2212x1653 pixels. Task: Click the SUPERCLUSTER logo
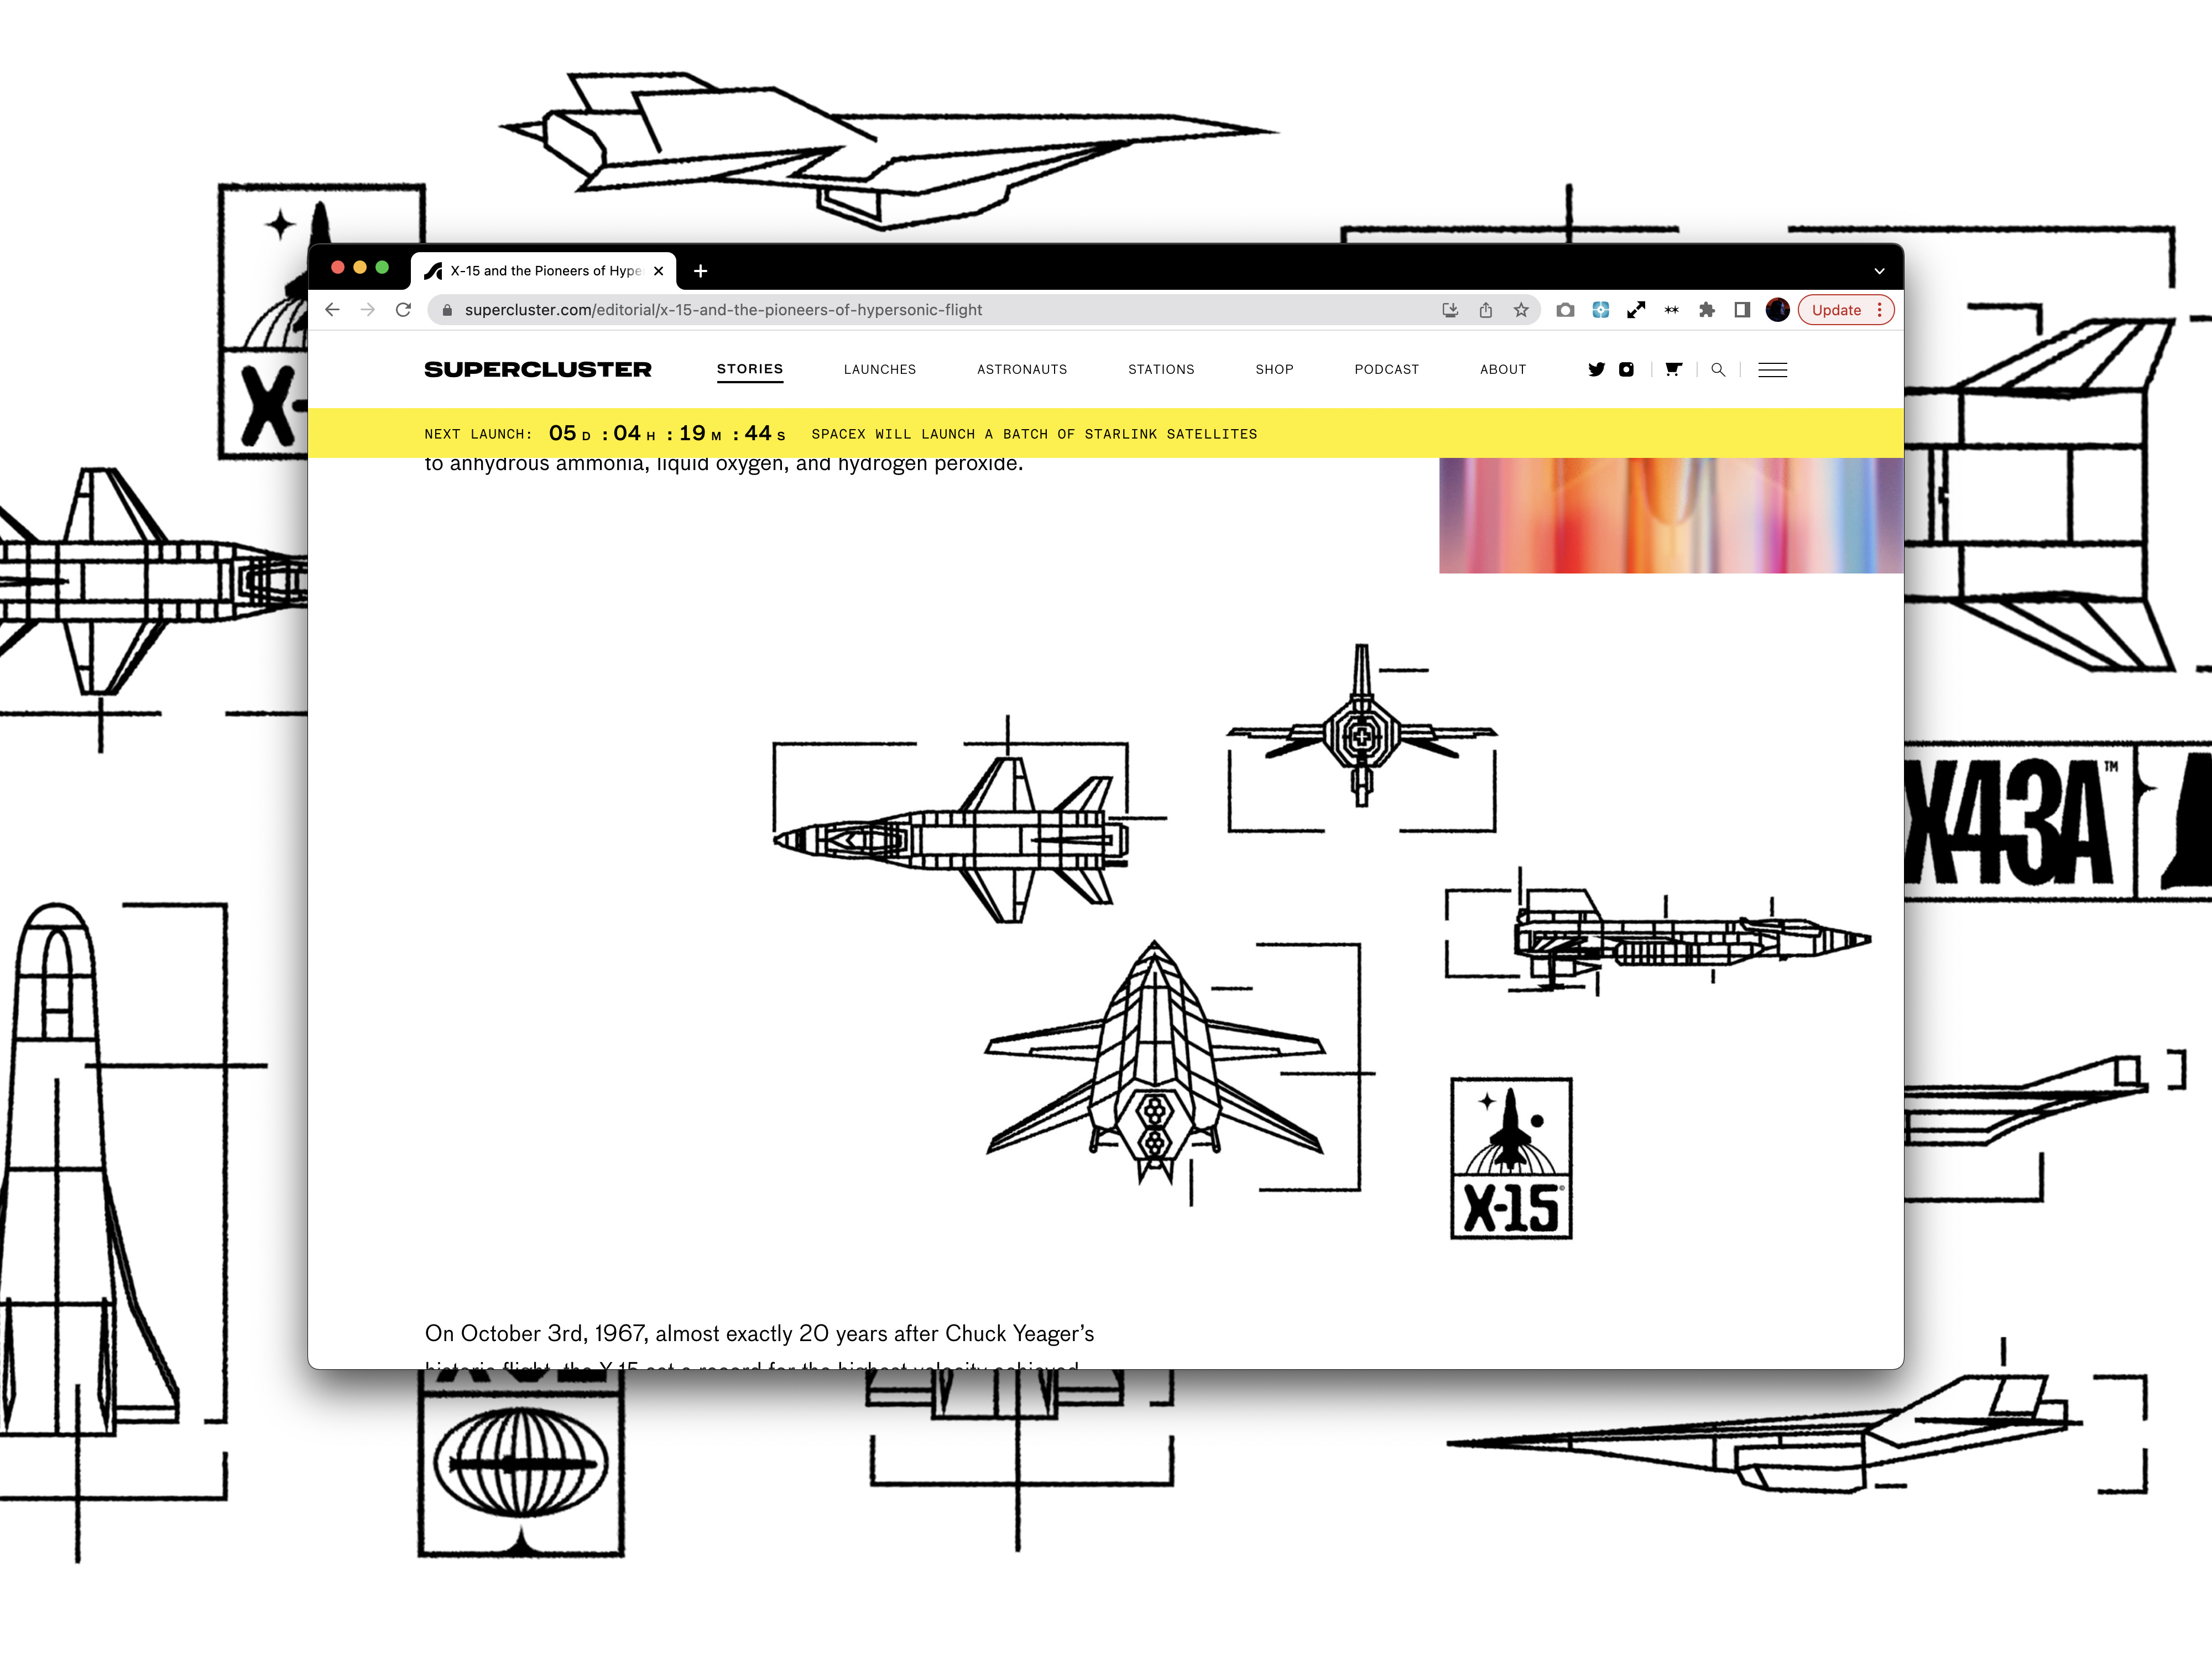point(538,369)
